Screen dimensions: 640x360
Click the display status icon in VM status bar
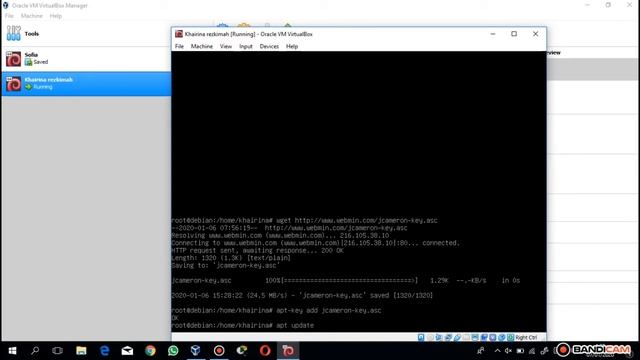pos(475,338)
